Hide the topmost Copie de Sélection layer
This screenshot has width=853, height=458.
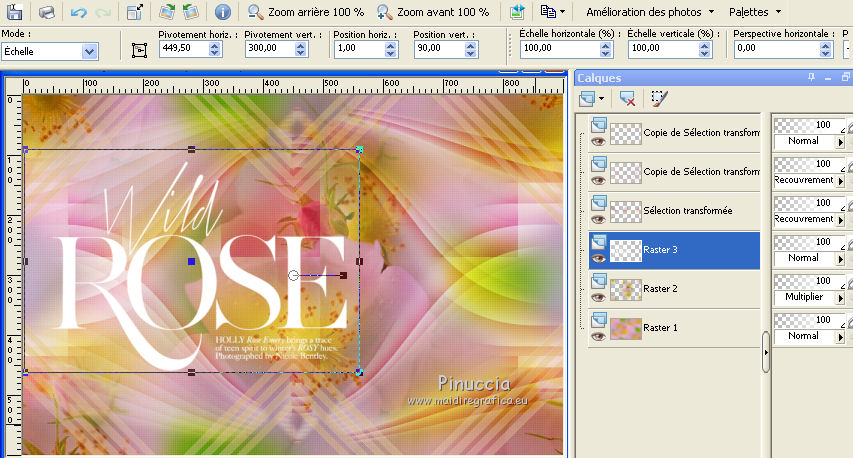point(598,141)
